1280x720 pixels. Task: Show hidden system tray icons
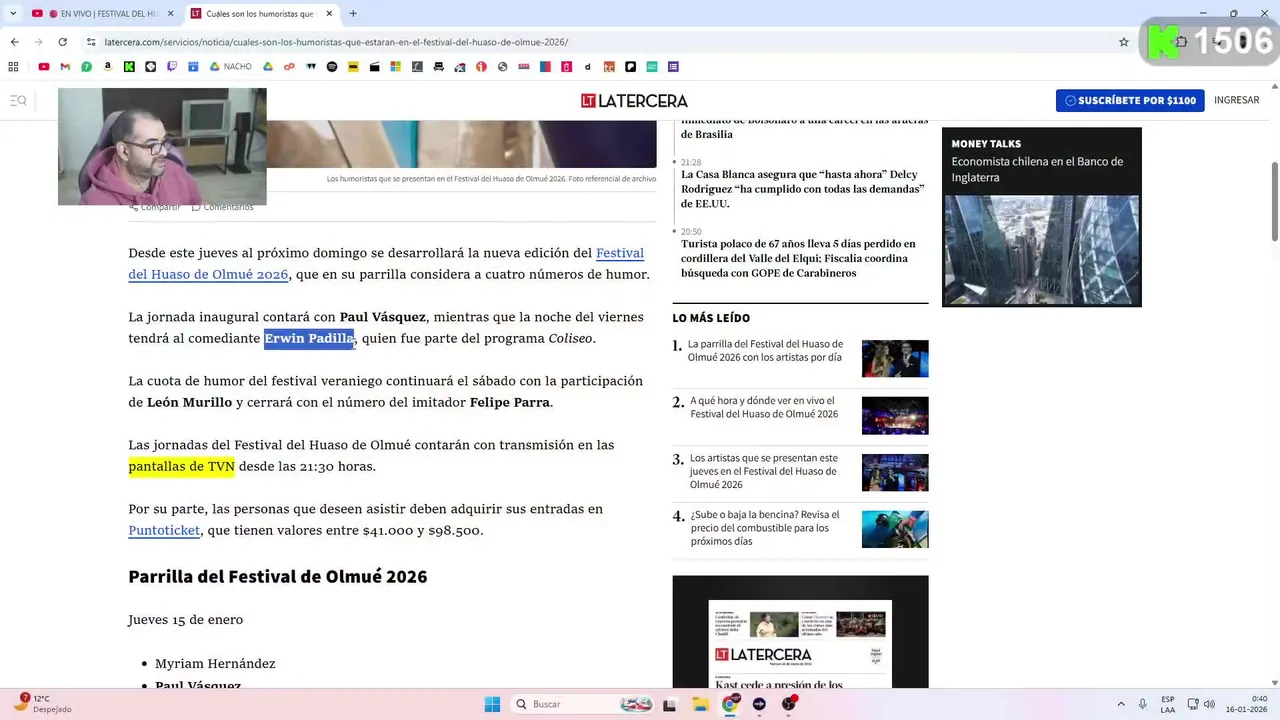click(1120, 704)
